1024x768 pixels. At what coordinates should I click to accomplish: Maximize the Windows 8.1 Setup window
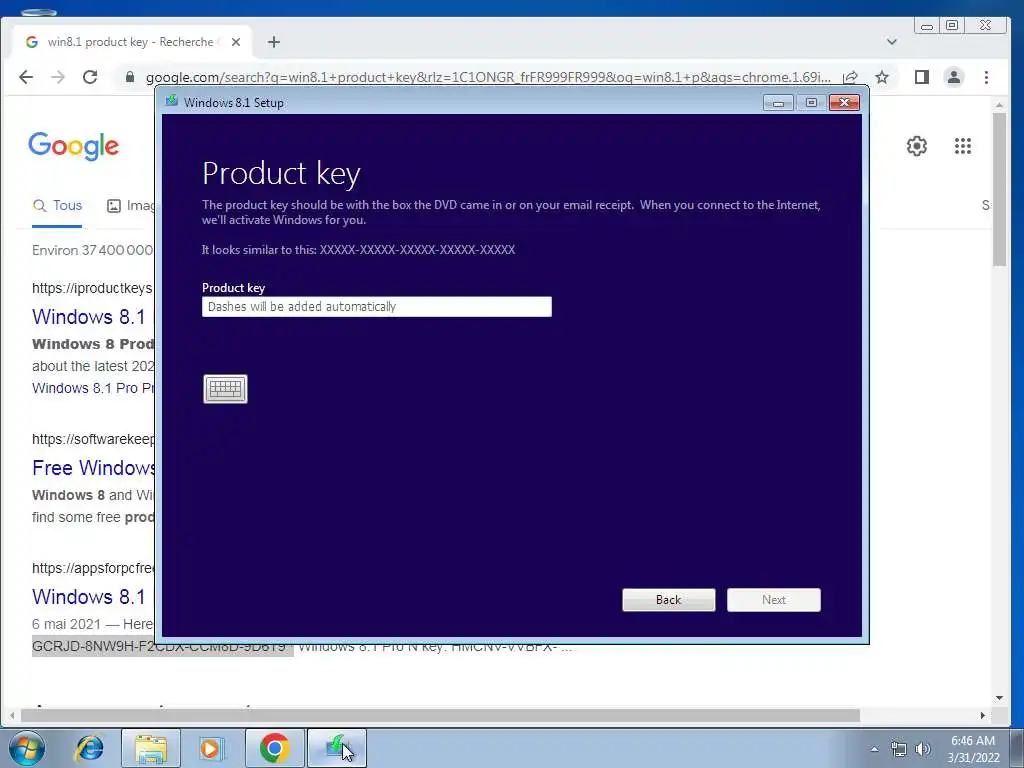811,103
